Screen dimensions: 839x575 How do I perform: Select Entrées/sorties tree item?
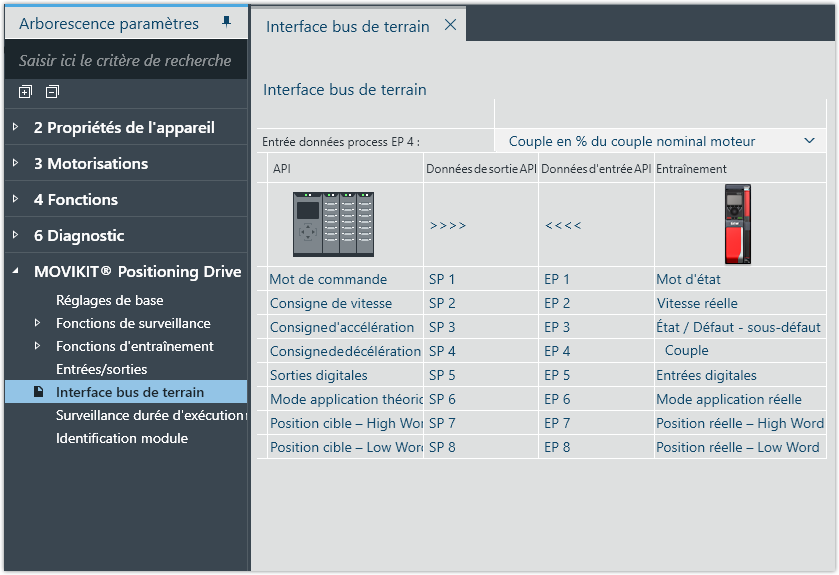101,369
